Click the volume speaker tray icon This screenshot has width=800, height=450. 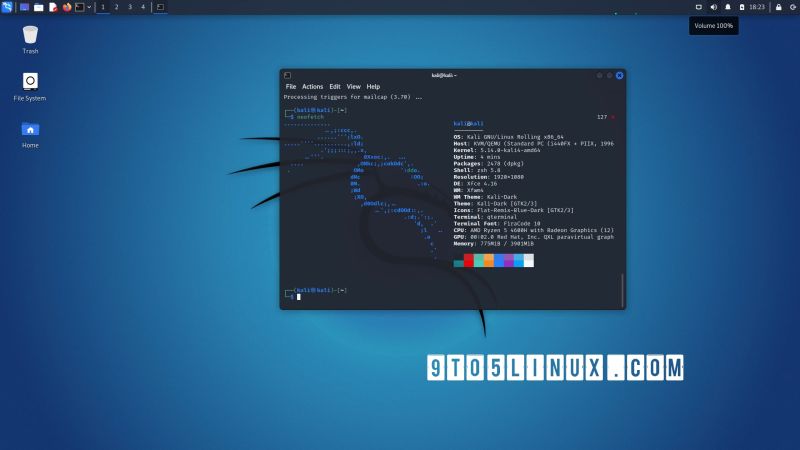713,7
